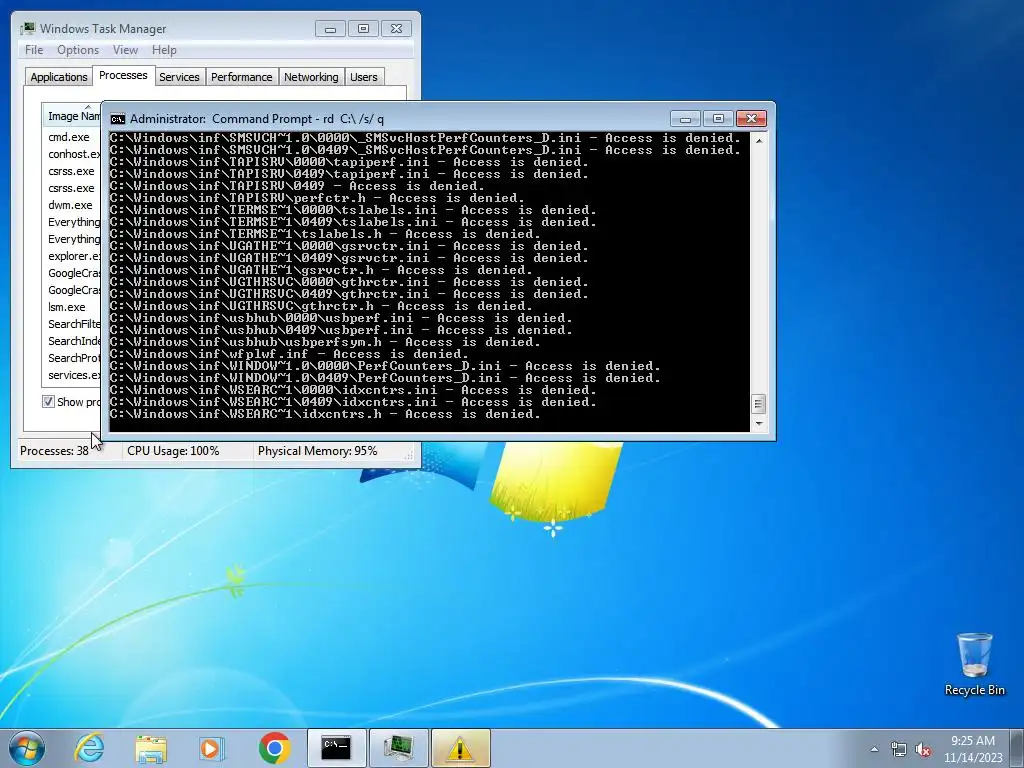Open the yellow warning sign taskbar item
Image resolution: width=1024 pixels, height=768 pixels.
click(460, 748)
